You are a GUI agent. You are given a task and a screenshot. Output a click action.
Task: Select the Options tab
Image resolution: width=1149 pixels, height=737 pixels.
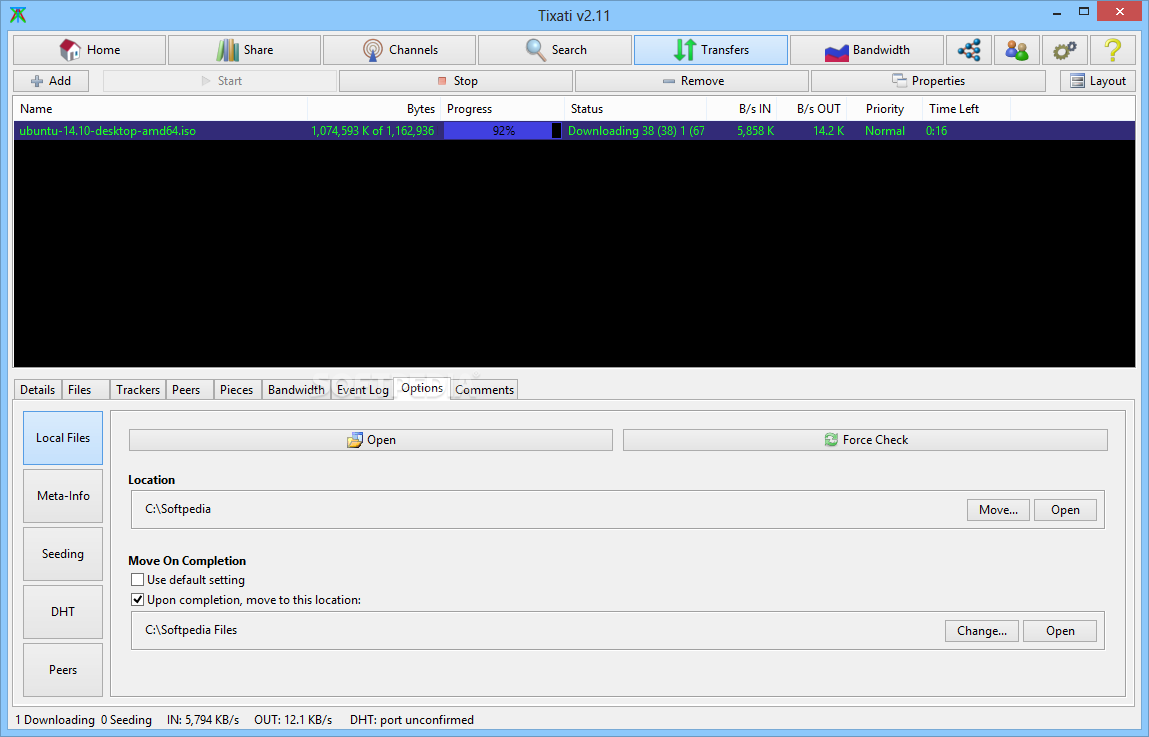(422, 388)
